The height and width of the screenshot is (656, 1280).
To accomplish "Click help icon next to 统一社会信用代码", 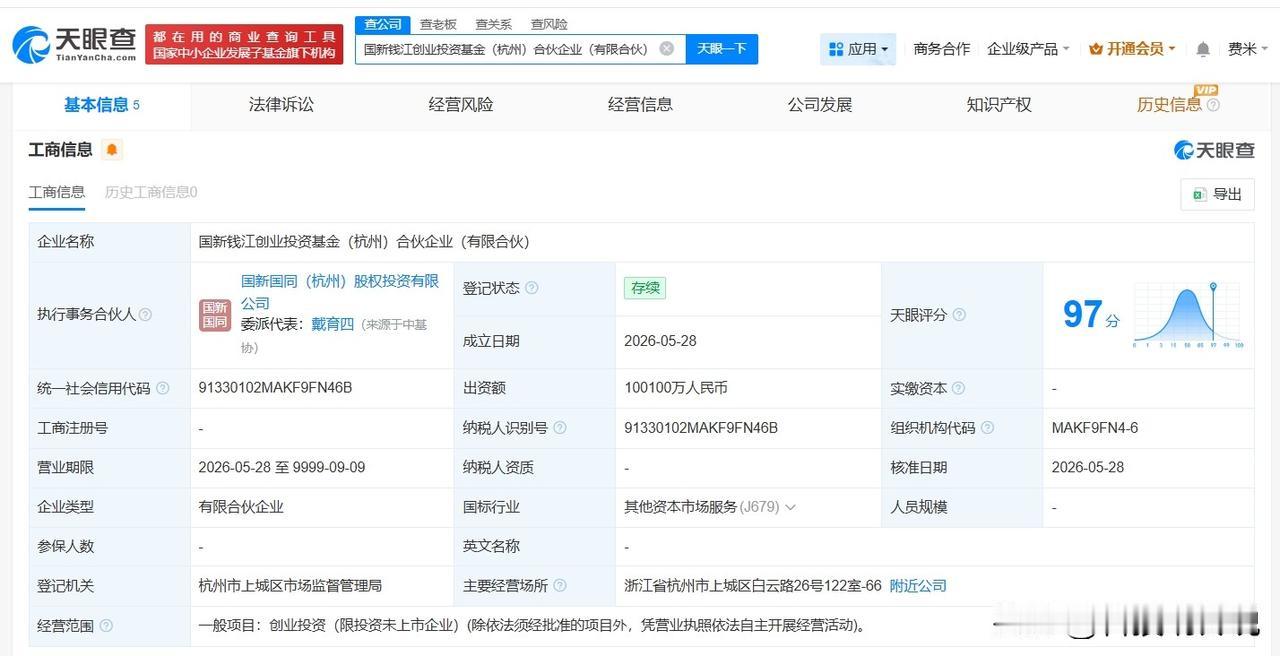I will [163, 388].
